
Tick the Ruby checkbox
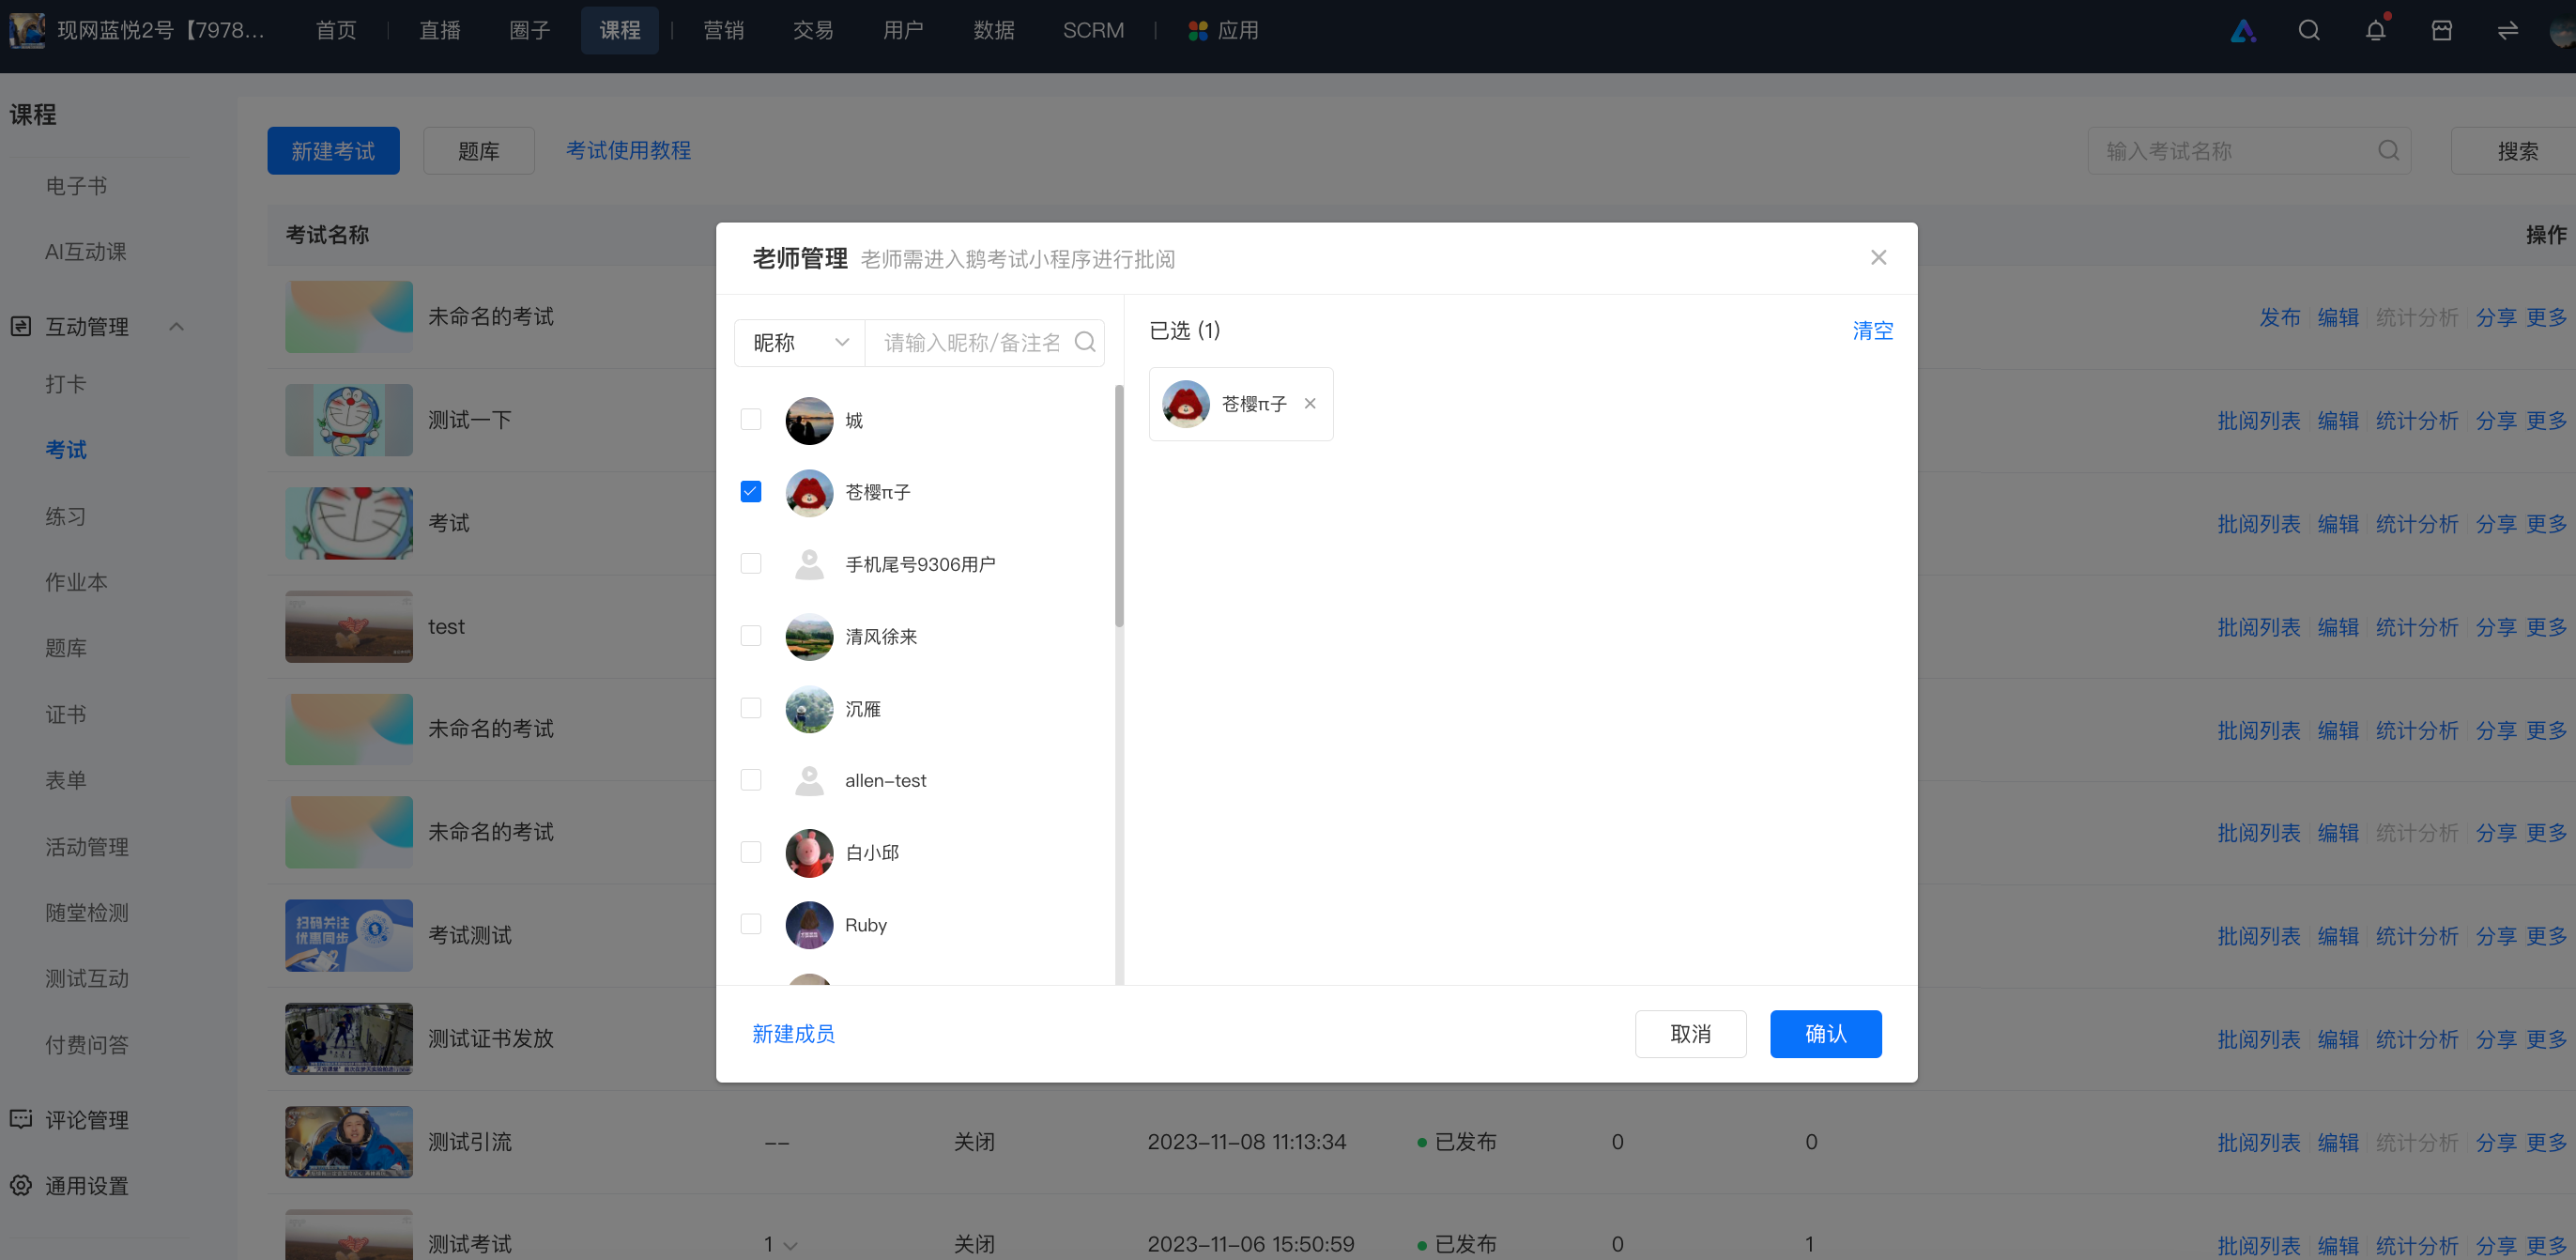(x=750, y=924)
